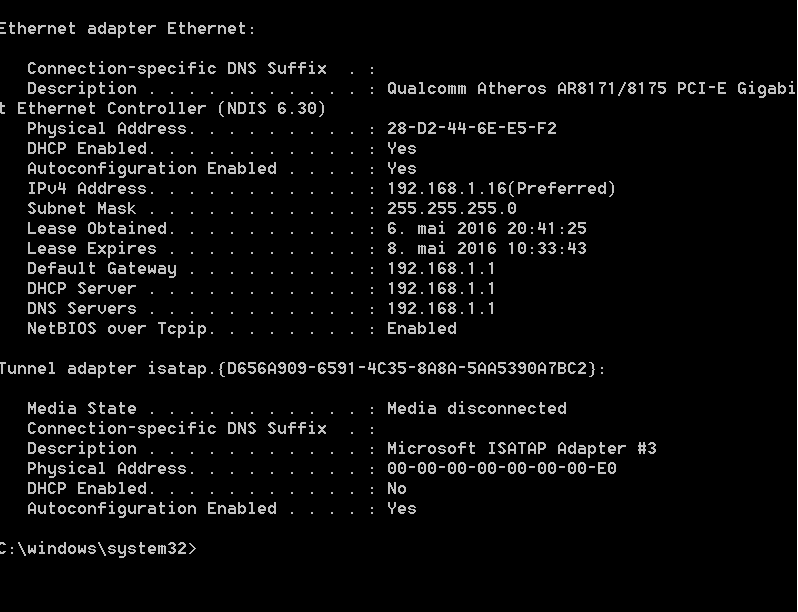Click the NetBIOS over Tcpip 'Enabled' value
The height and width of the screenshot is (612, 798).
point(422,328)
